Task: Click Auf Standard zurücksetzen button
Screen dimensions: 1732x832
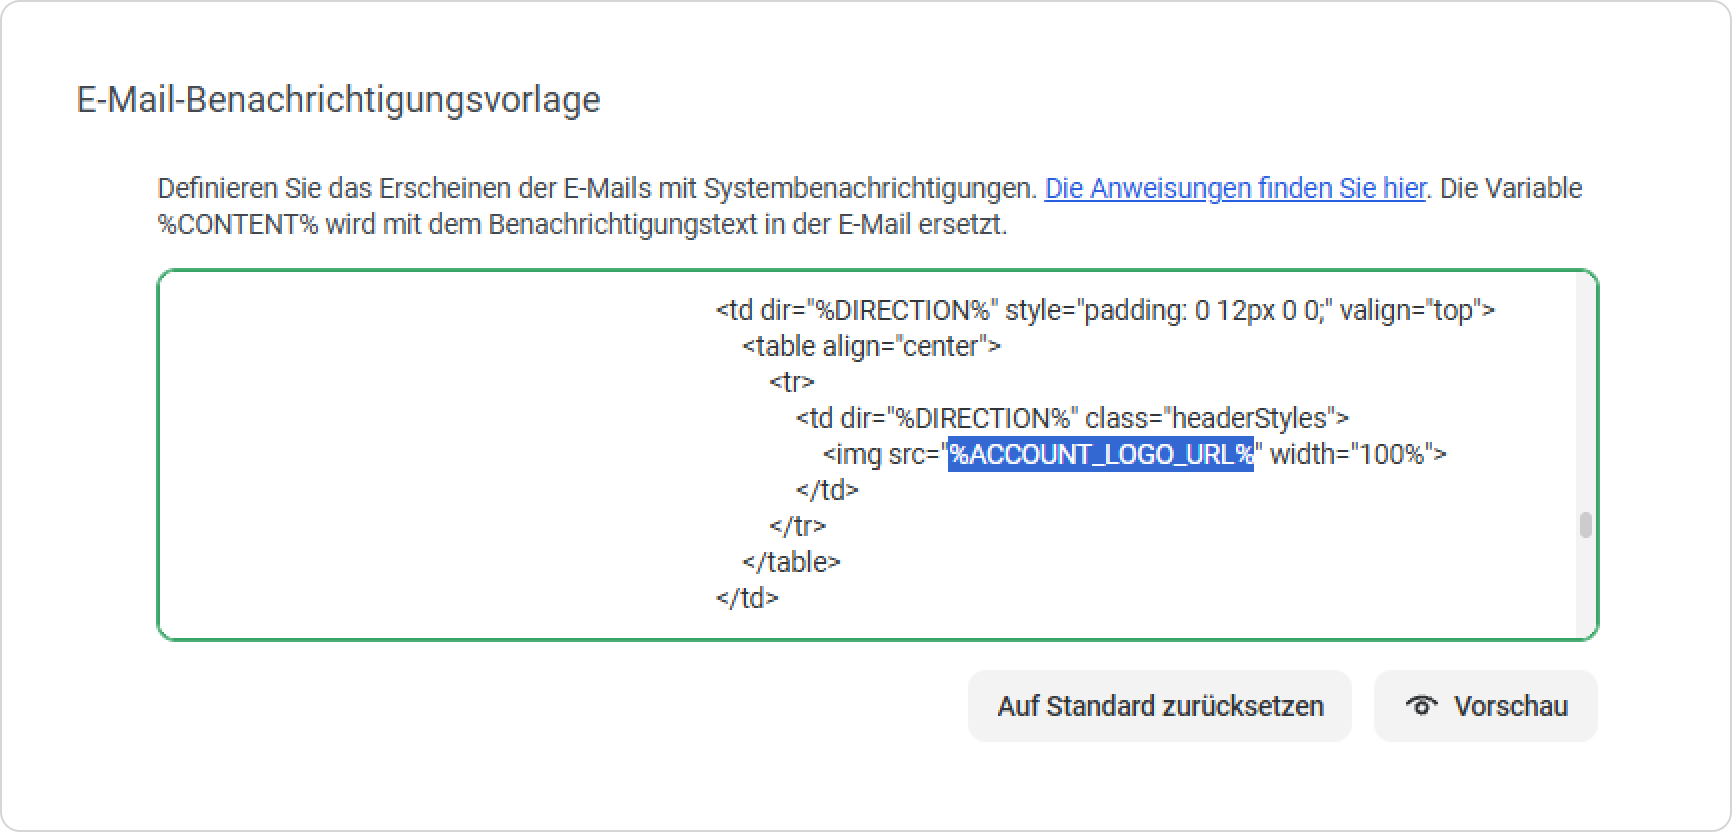Action: (1159, 706)
